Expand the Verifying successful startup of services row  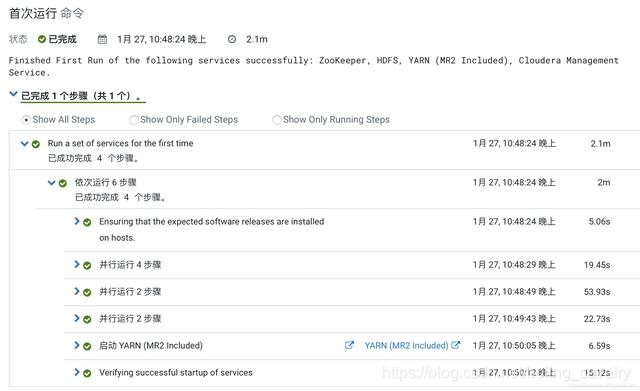point(77,372)
